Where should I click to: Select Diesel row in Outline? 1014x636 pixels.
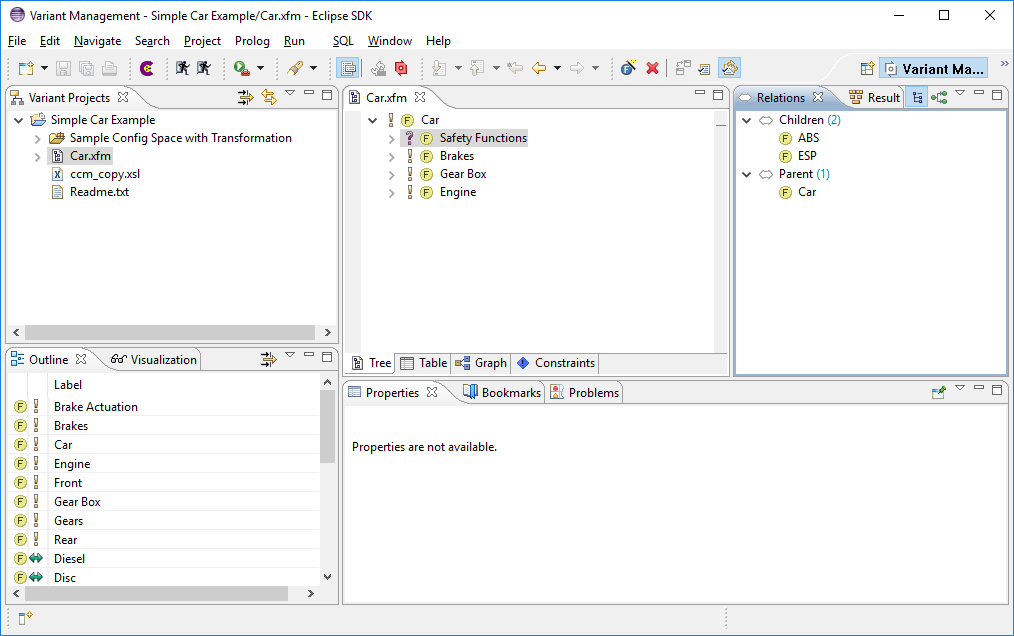166,558
